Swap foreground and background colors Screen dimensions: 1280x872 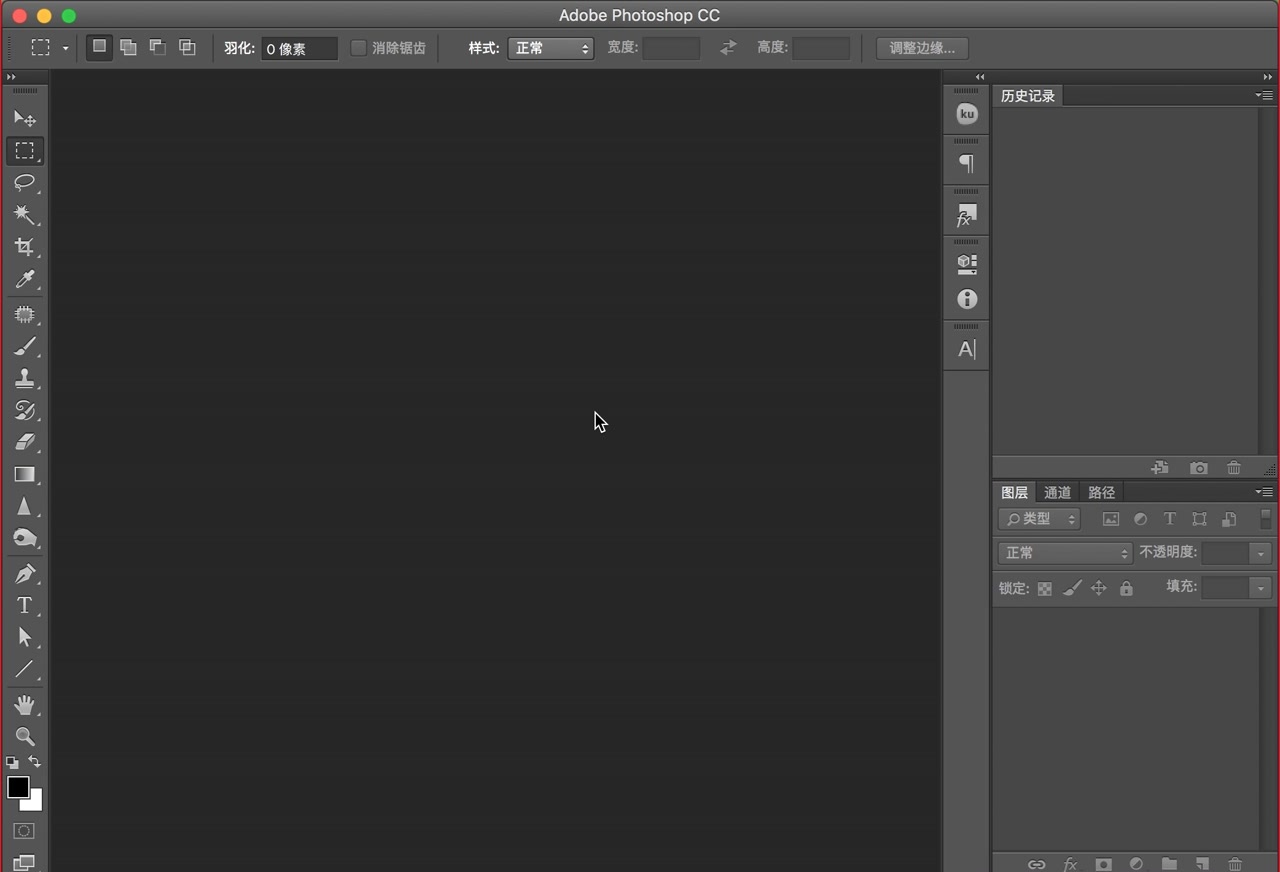click(x=35, y=762)
